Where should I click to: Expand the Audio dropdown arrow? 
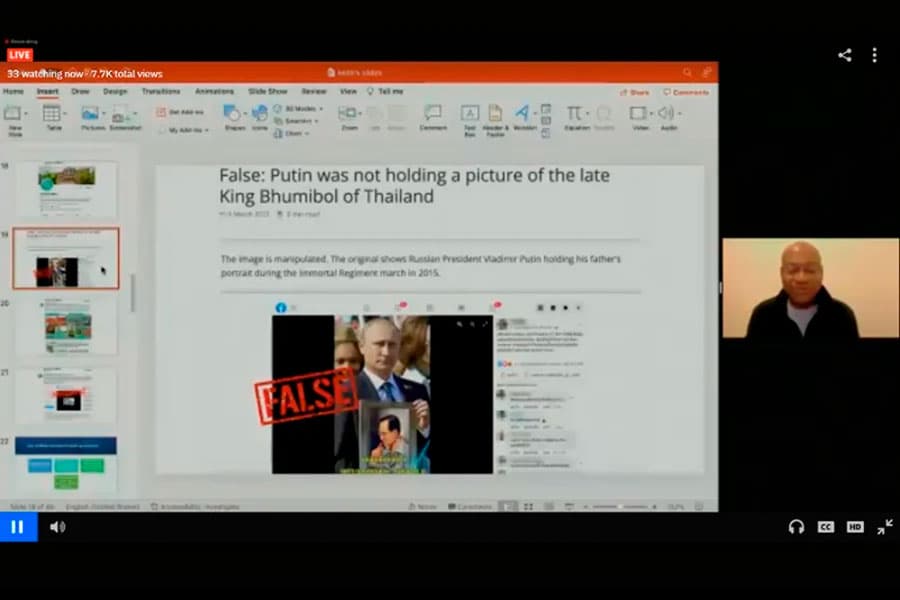pos(680,114)
